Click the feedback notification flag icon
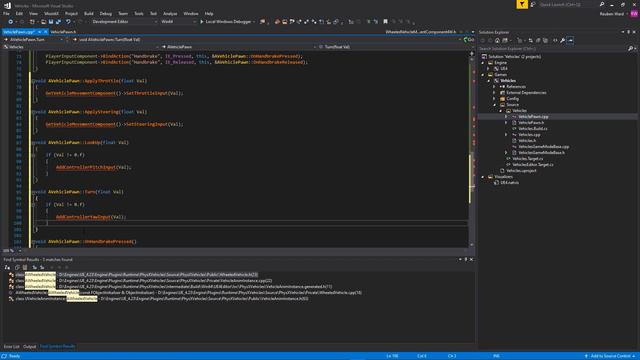The width and height of the screenshot is (640, 360). (x=522, y=4)
